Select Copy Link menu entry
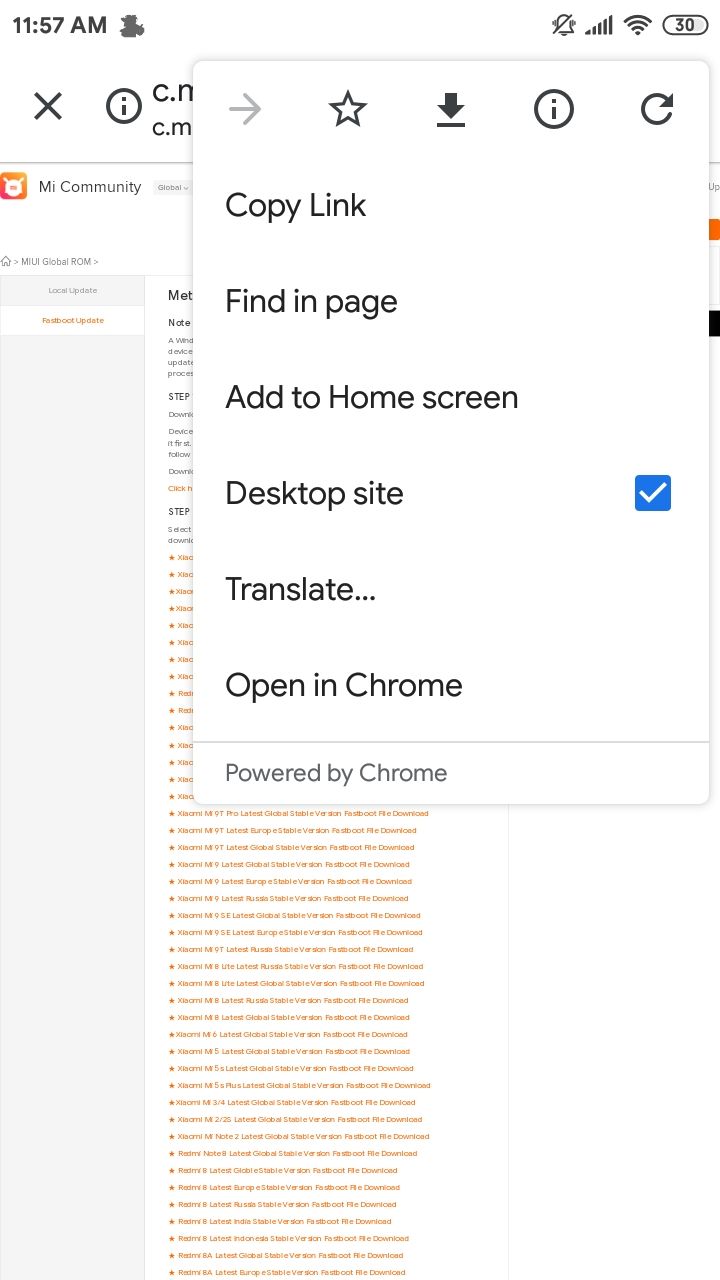720x1280 pixels. pyautogui.click(x=451, y=205)
